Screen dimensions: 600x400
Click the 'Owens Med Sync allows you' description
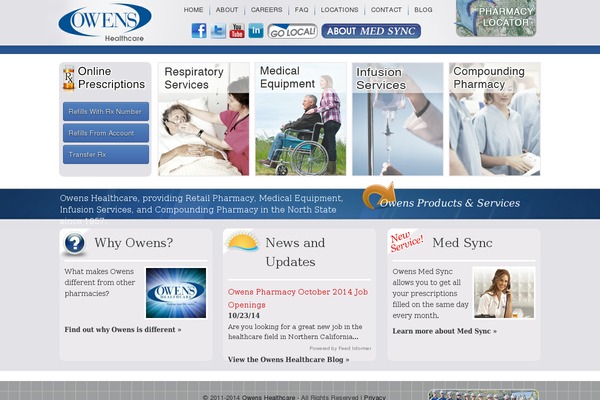pos(430,294)
